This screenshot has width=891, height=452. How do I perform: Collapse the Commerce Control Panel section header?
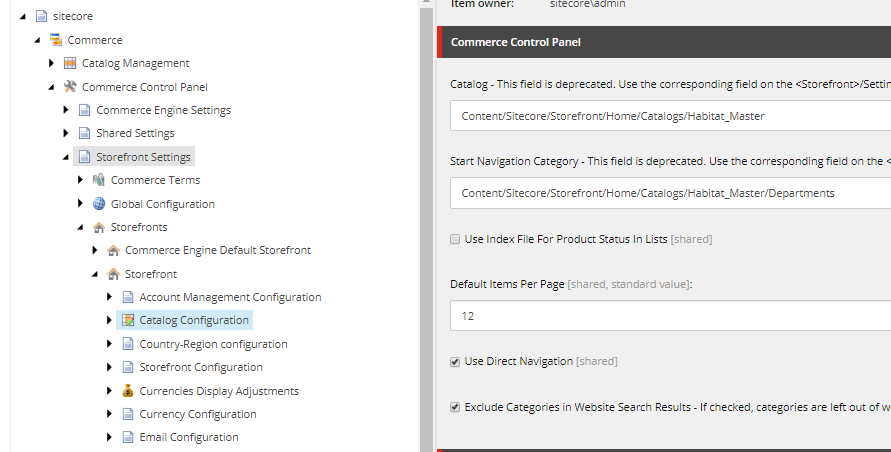click(664, 42)
